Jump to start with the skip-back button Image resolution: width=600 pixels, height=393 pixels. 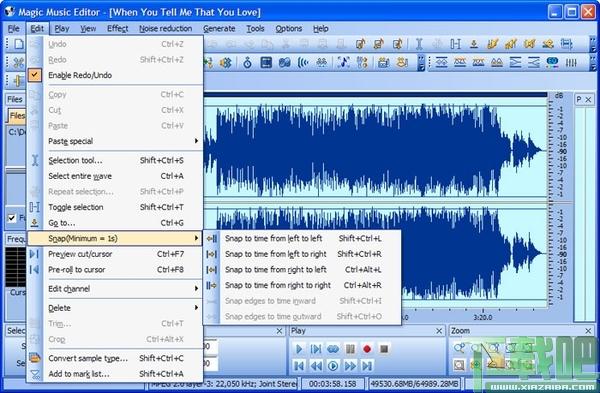(299, 366)
